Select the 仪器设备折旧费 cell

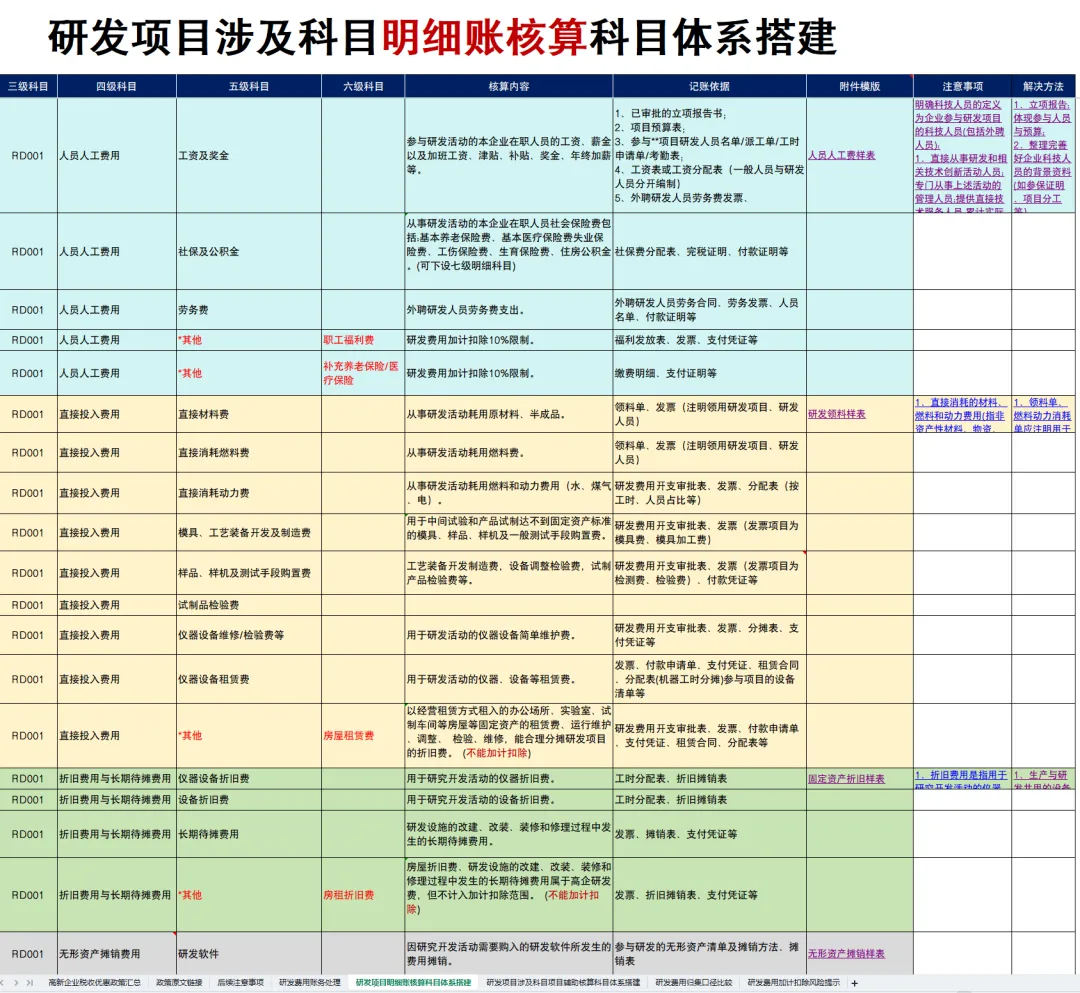click(x=249, y=779)
